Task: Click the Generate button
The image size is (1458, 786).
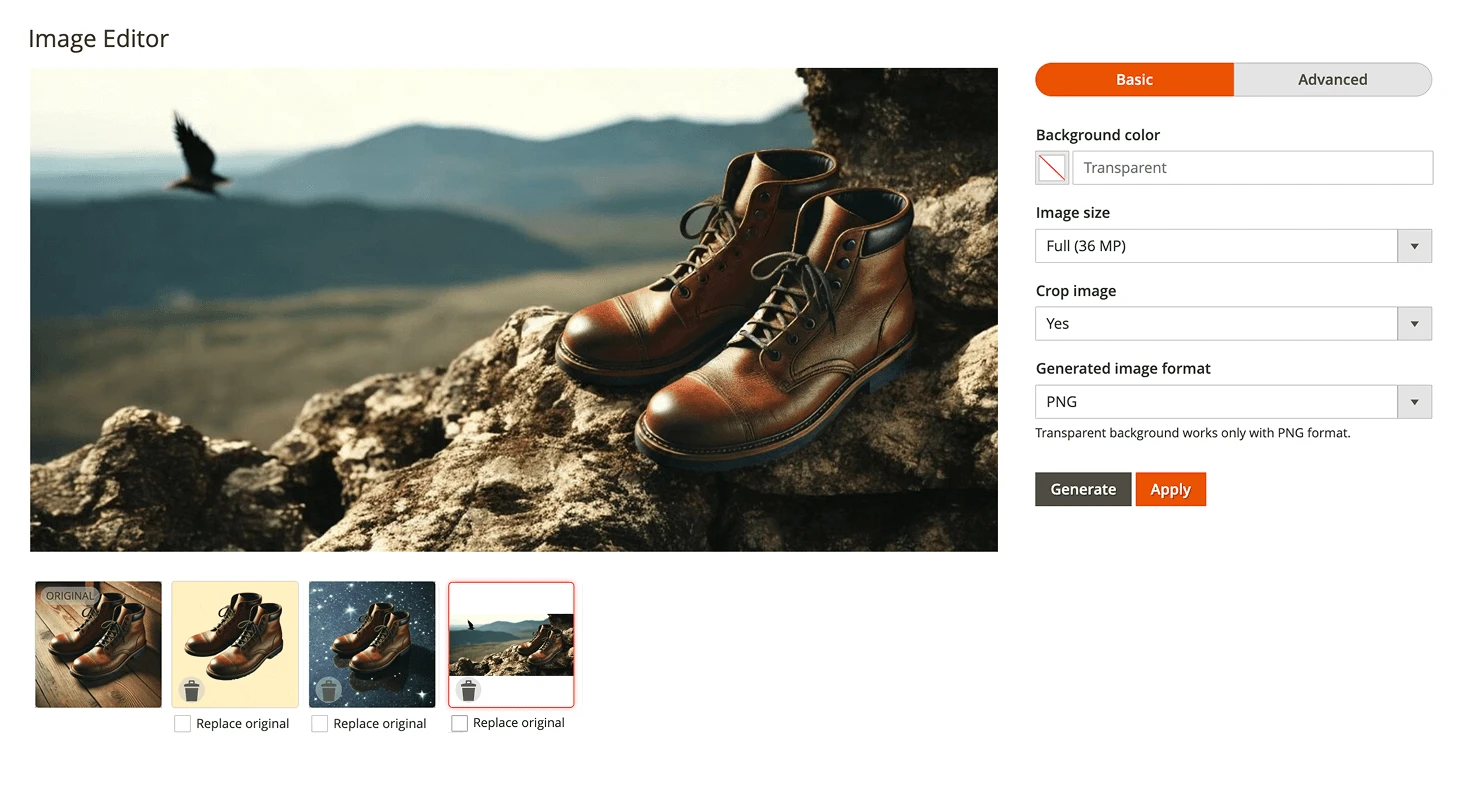Action: (1083, 489)
